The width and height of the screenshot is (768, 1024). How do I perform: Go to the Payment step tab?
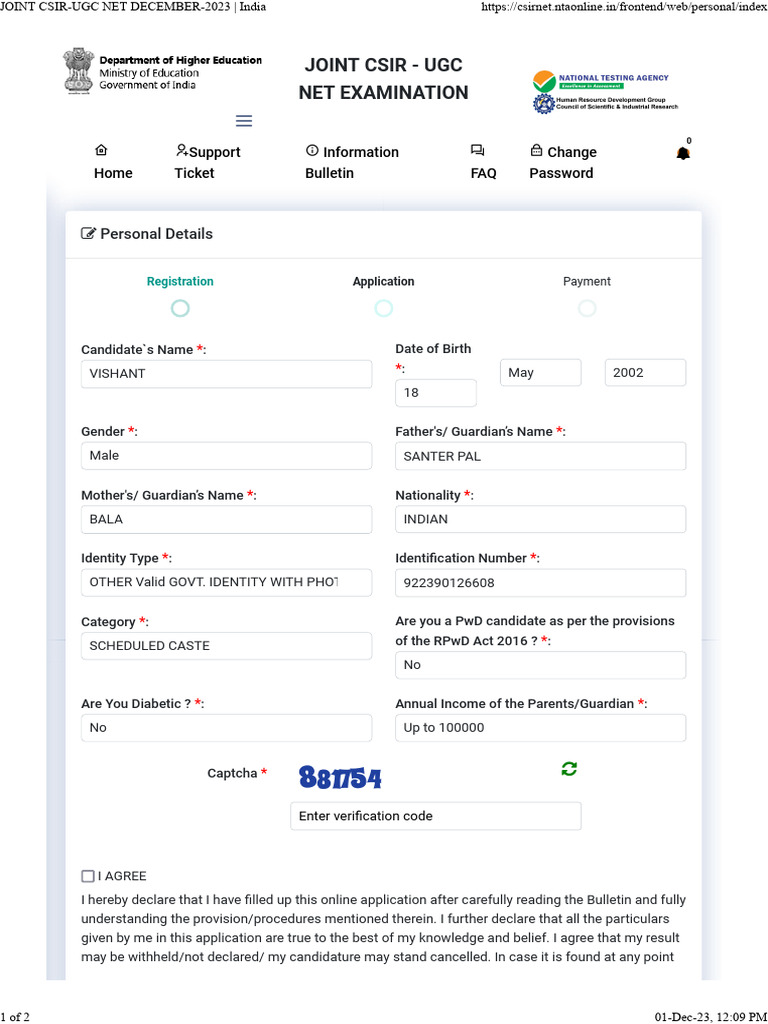click(587, 282)
